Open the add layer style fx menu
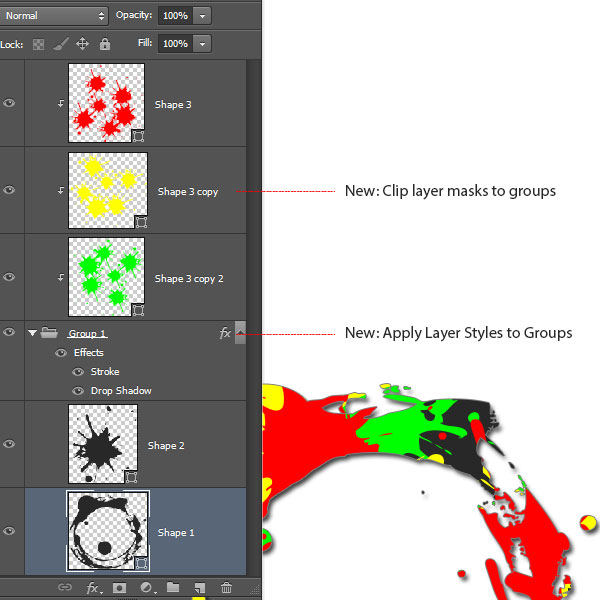This screenshot has height=600, width=600. coord(94,588)
